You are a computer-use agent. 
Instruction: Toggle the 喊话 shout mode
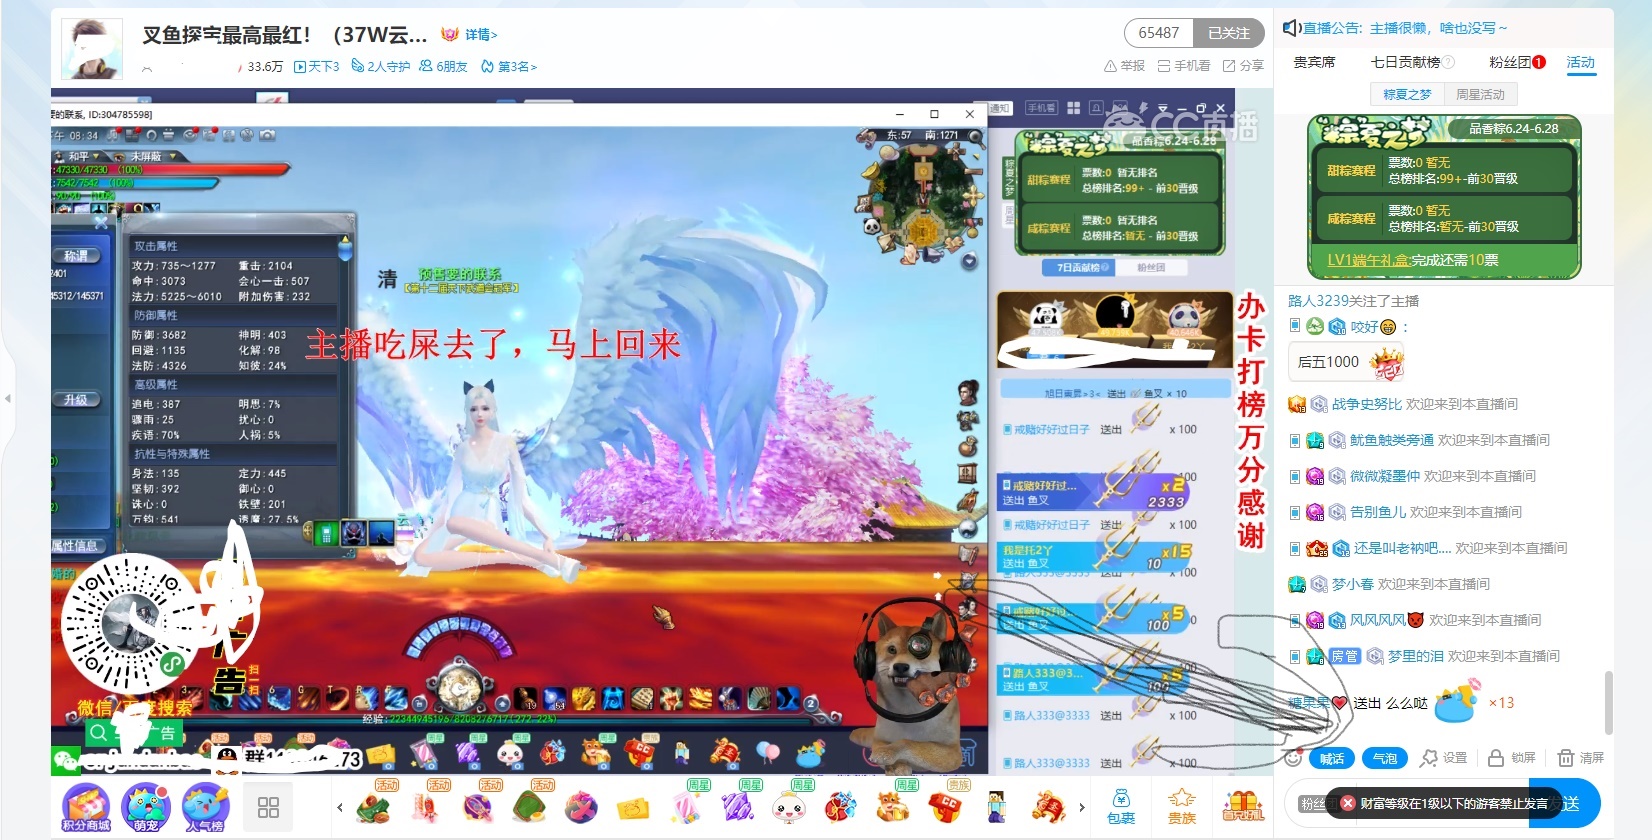pyautogui.click(x=1332, y=758)
